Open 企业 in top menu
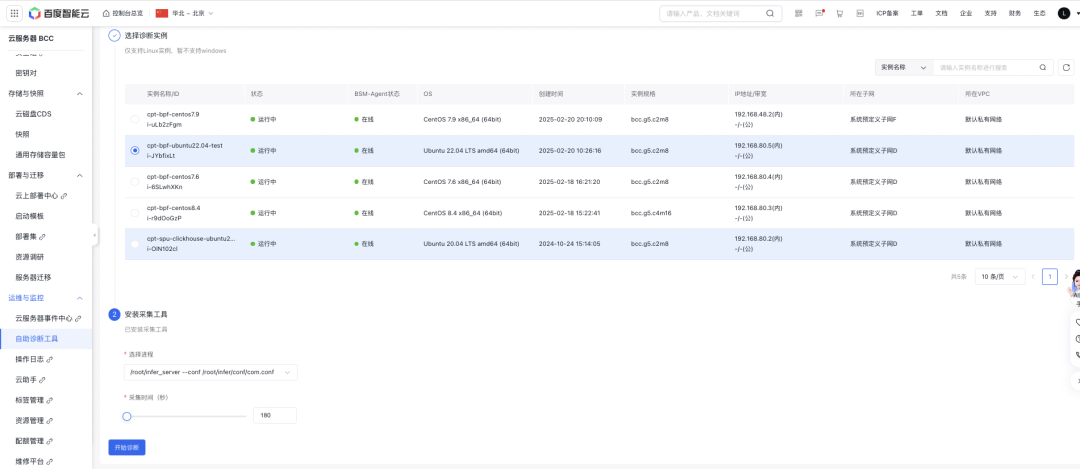Image resolution: width=1080 pixels, height=469 pixels. (x=966, y=13)
